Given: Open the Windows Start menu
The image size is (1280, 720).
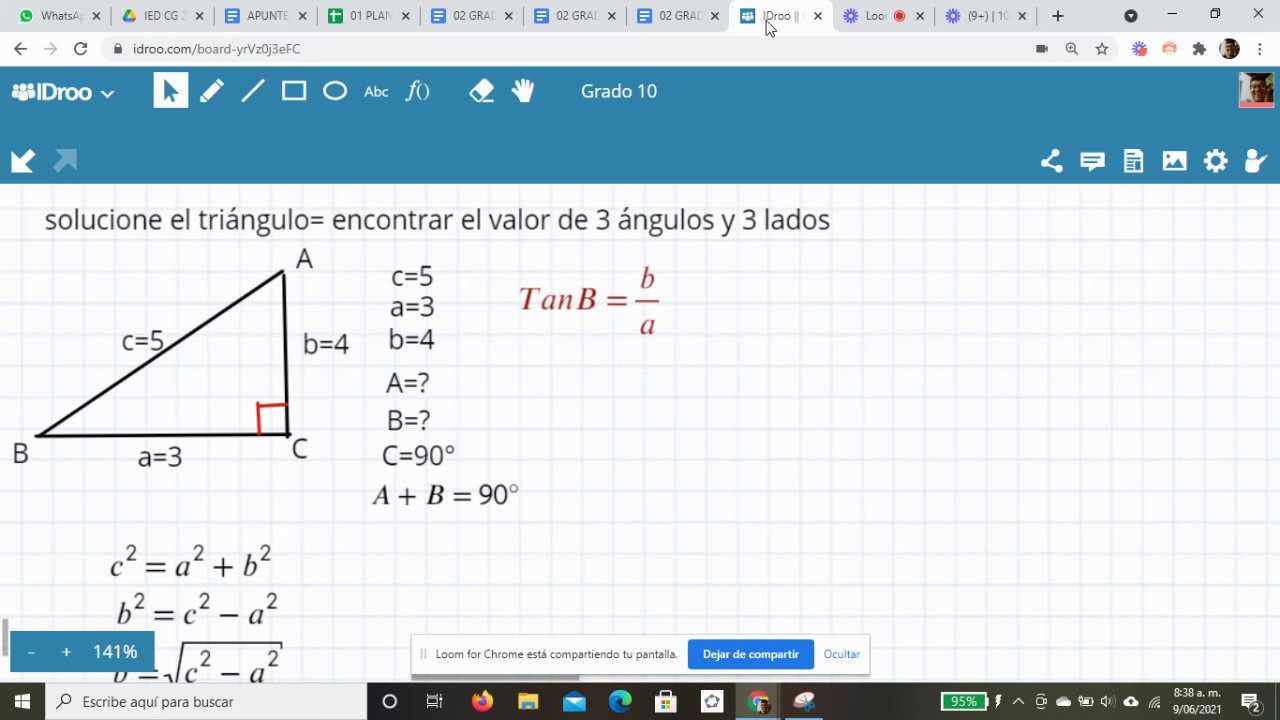Looking at the screenshot, I should 23,702.
